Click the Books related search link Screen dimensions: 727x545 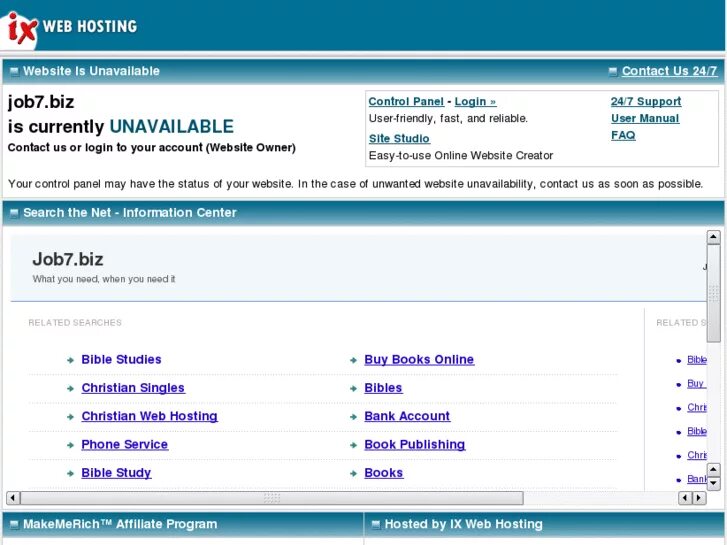pos(383,473)
